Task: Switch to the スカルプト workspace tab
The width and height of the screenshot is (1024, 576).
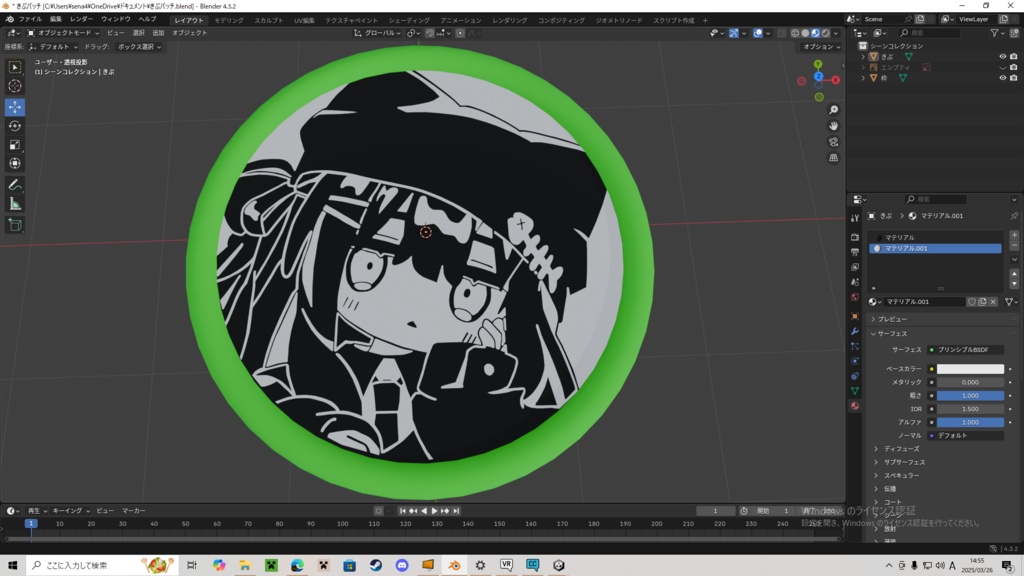Action: point(269,20)
